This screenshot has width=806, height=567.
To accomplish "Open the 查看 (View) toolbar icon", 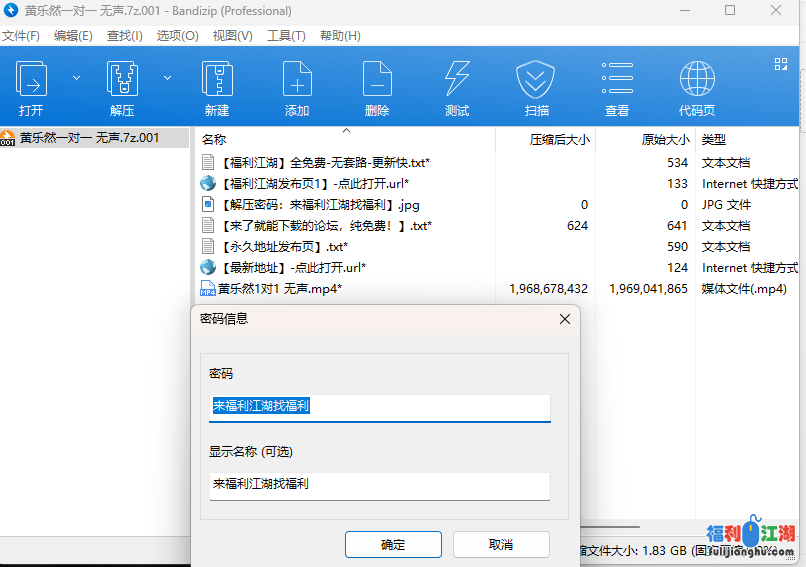I will pos(617,79).
